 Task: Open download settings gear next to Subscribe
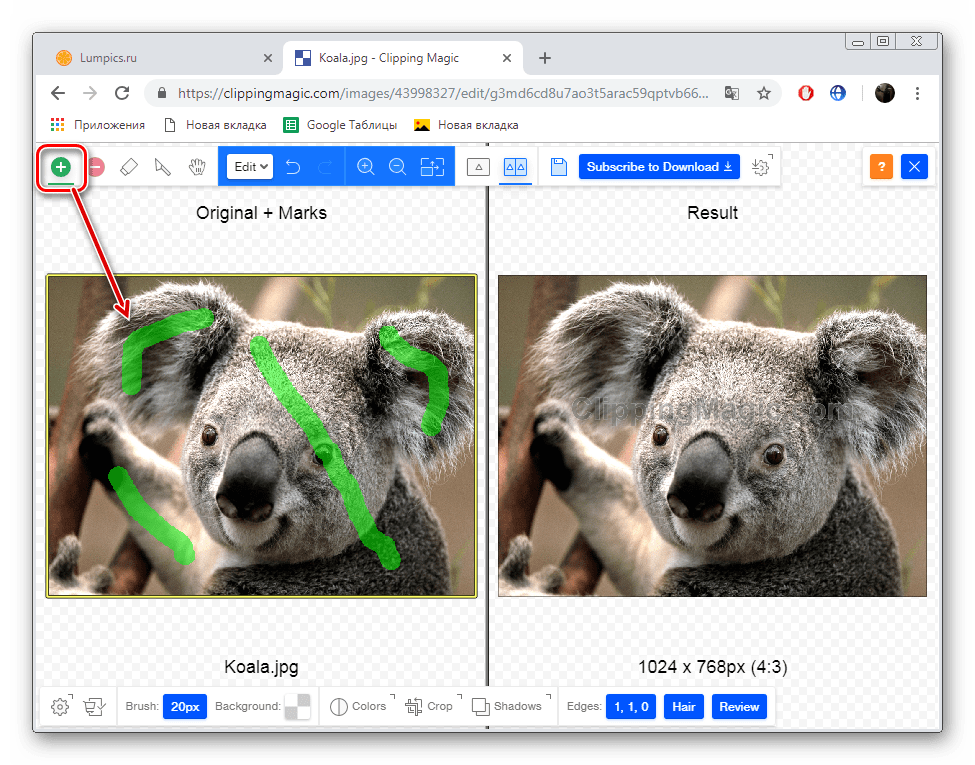762,167
